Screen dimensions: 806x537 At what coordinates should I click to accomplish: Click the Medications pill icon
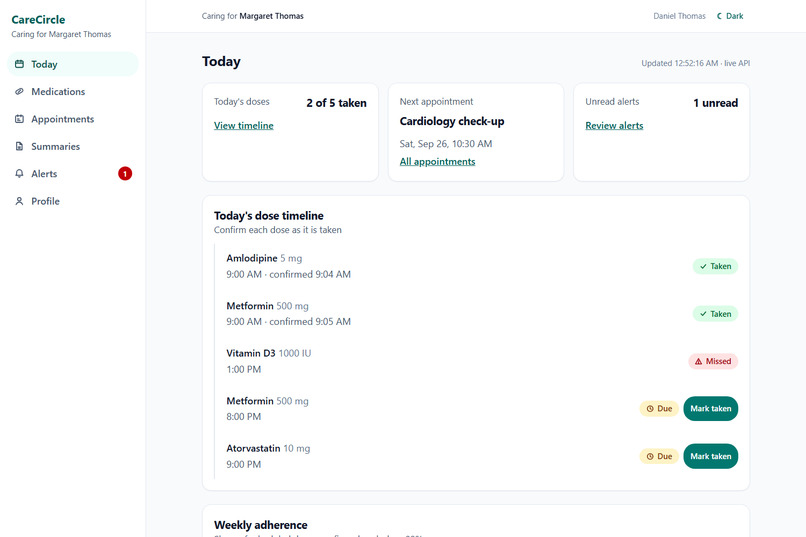click(19, 91)
